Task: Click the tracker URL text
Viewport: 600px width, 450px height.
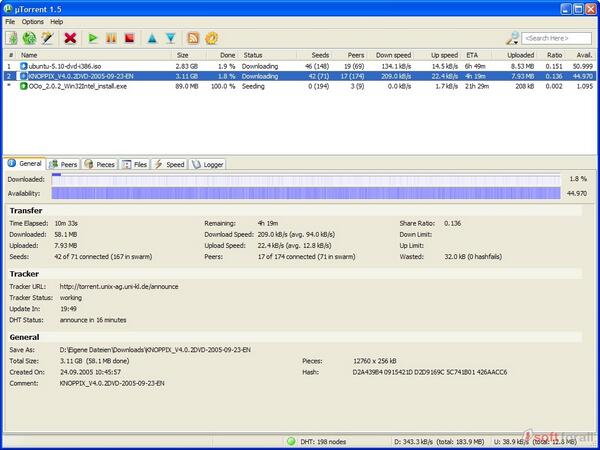Action: click(119, 286)
